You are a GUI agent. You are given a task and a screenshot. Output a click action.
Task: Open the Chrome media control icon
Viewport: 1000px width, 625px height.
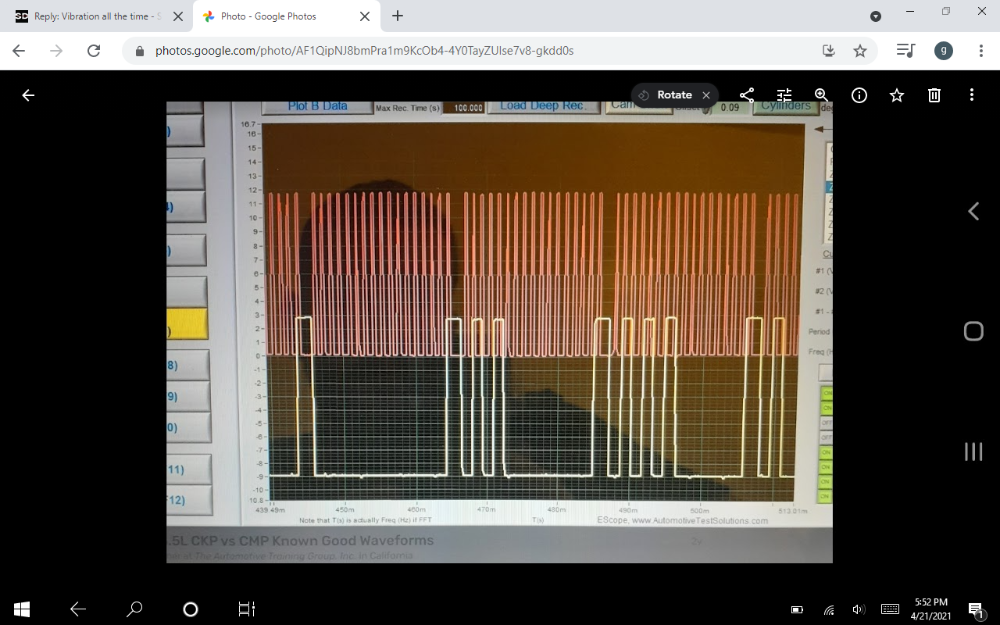click(905, 50)
